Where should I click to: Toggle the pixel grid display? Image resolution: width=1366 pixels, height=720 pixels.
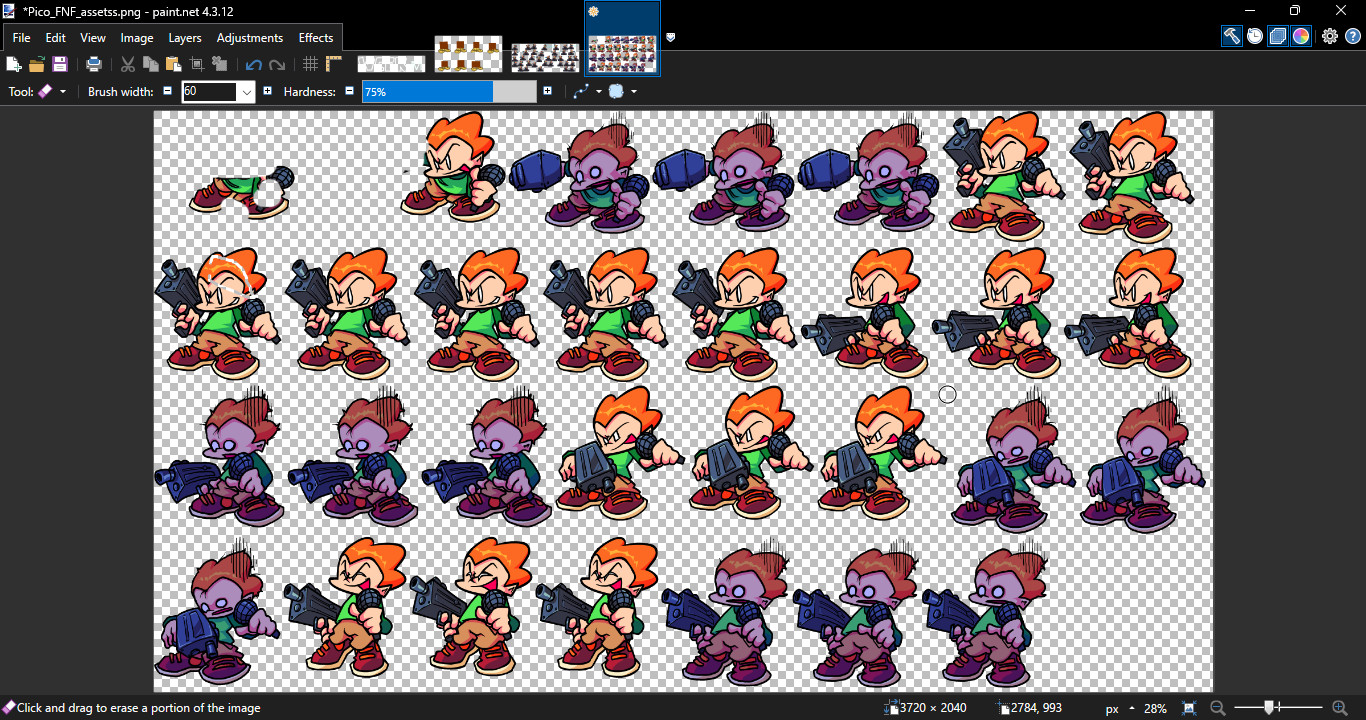click(311, 64)
